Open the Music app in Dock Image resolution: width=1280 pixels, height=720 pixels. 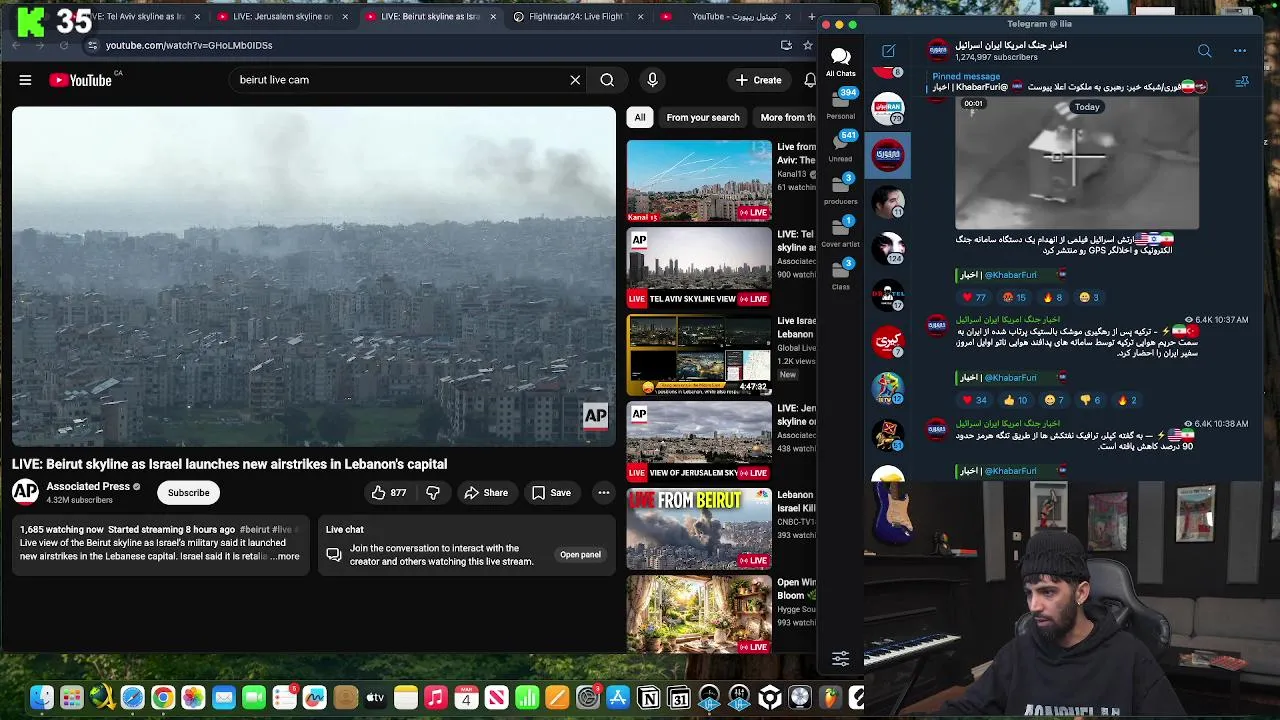tap(436, 697)
